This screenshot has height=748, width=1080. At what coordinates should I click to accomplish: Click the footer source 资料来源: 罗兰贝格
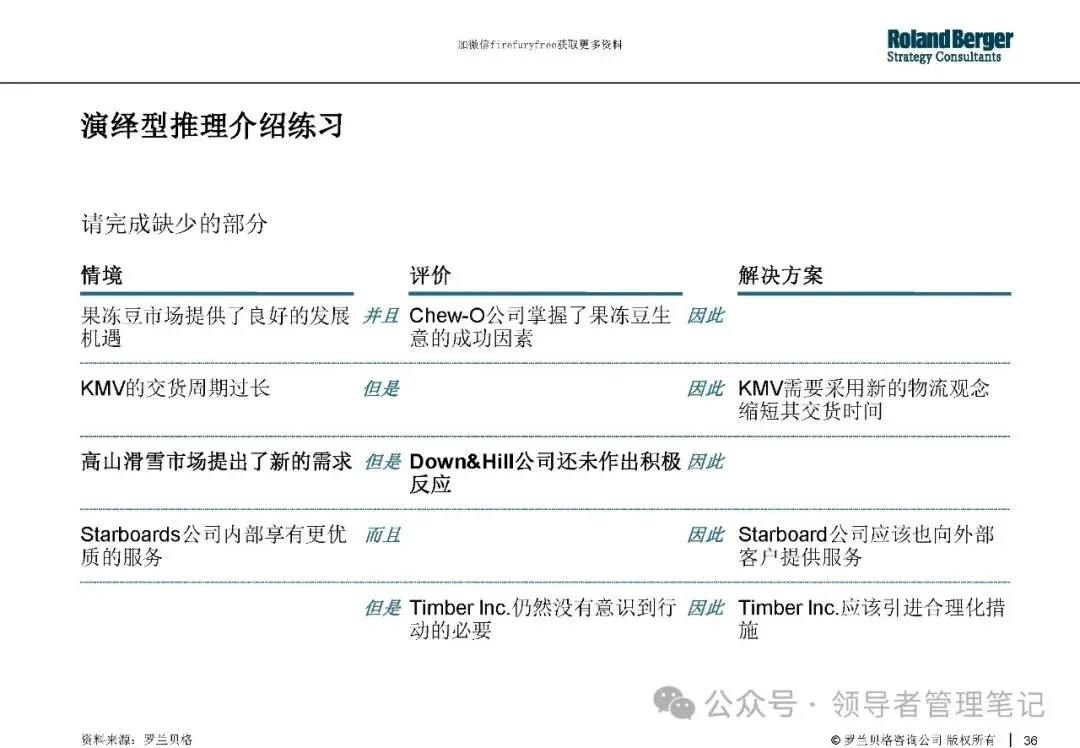(136, 740)
